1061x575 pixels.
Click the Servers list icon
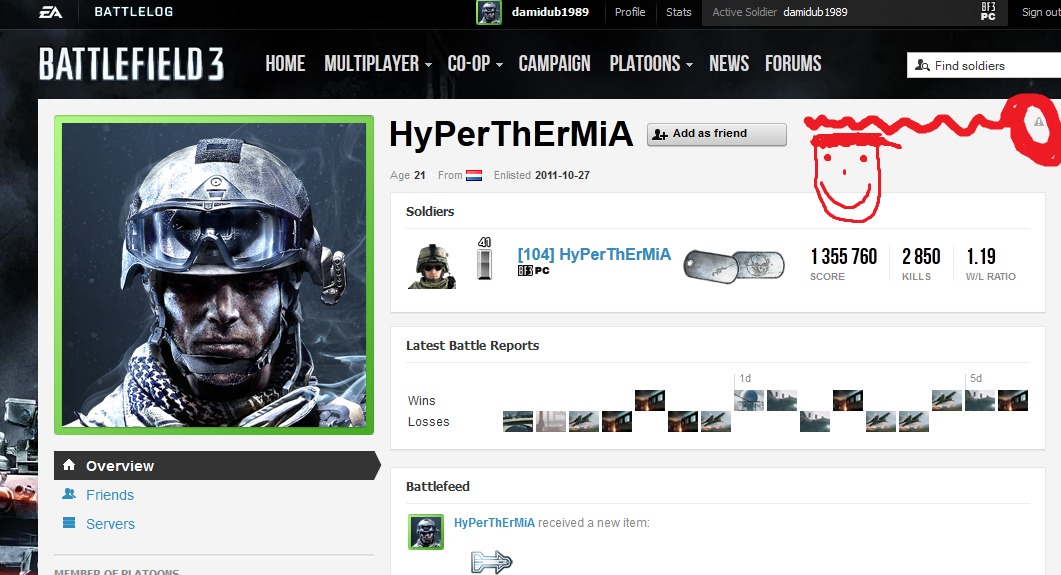[69, 523]
